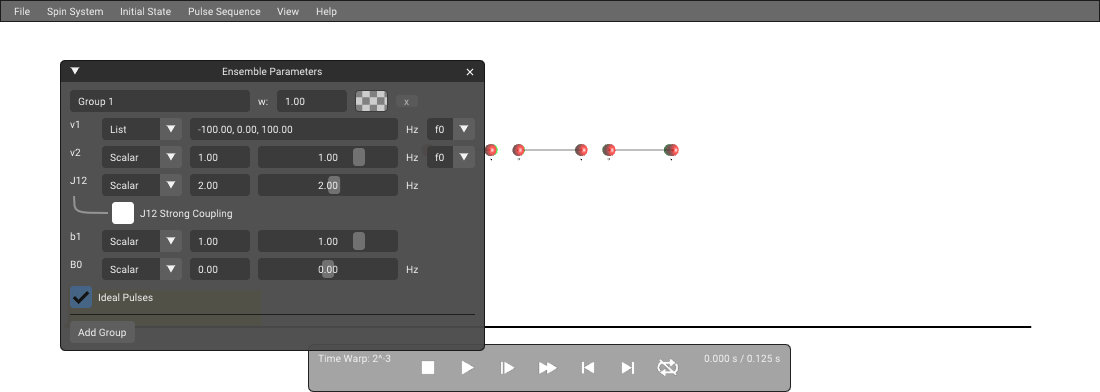Click the J12 slider handle
This screenshot has height=392, width=1100.
pyautogui.click(x=334, y=185)
